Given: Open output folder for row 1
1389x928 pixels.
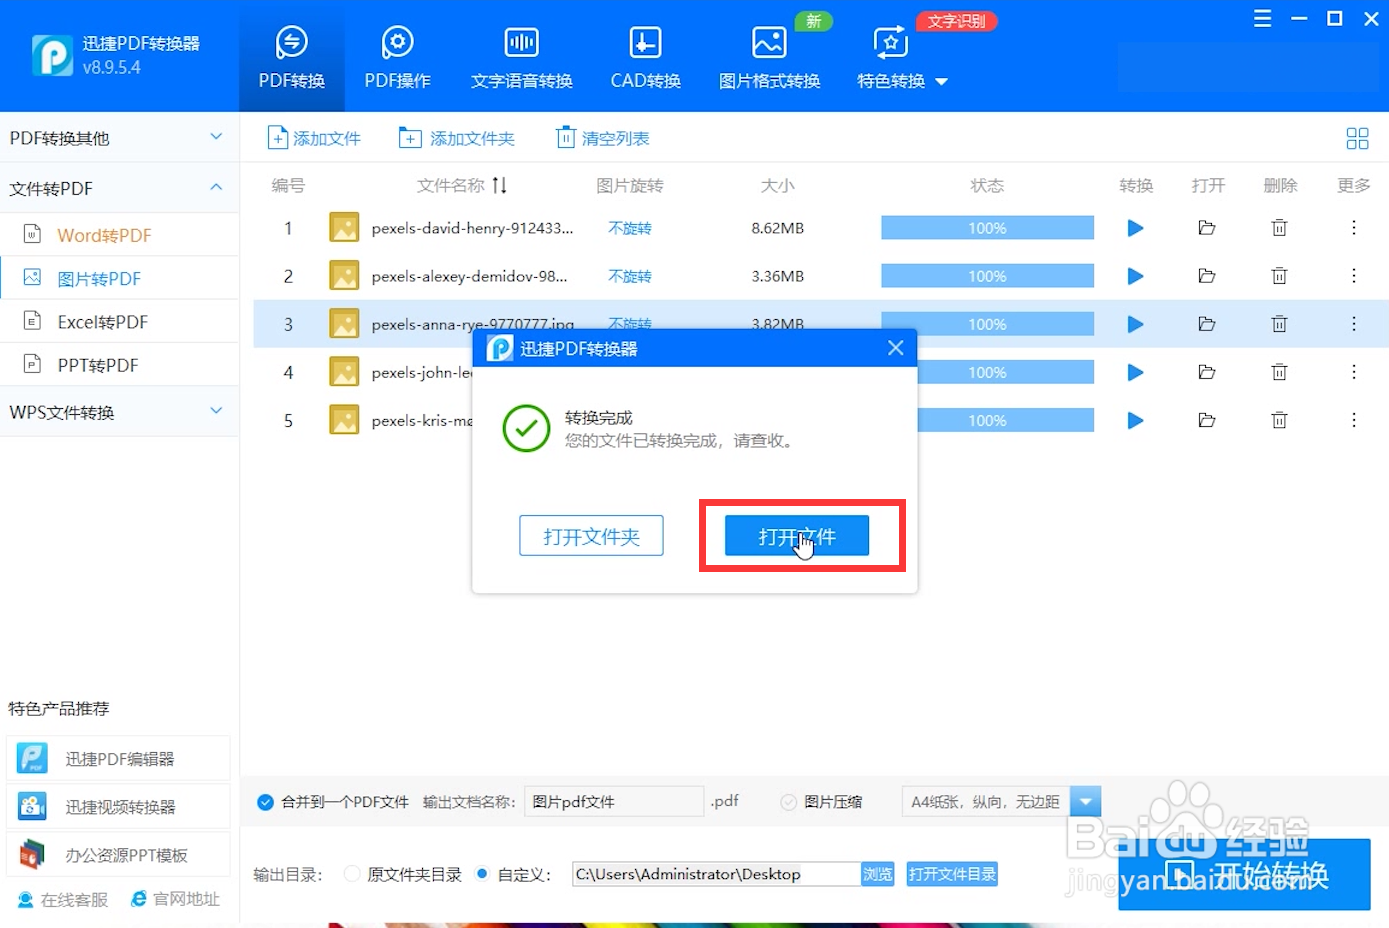Looking at the screenshot, I should [1207, 228].
